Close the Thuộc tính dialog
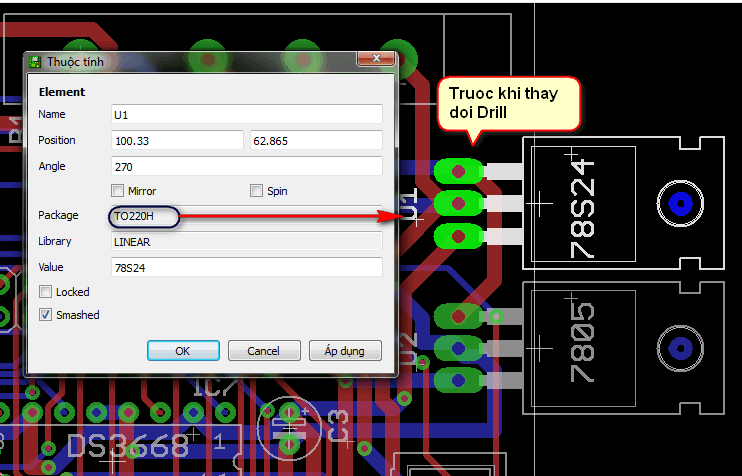742x476 pixels. click(376, 58)
